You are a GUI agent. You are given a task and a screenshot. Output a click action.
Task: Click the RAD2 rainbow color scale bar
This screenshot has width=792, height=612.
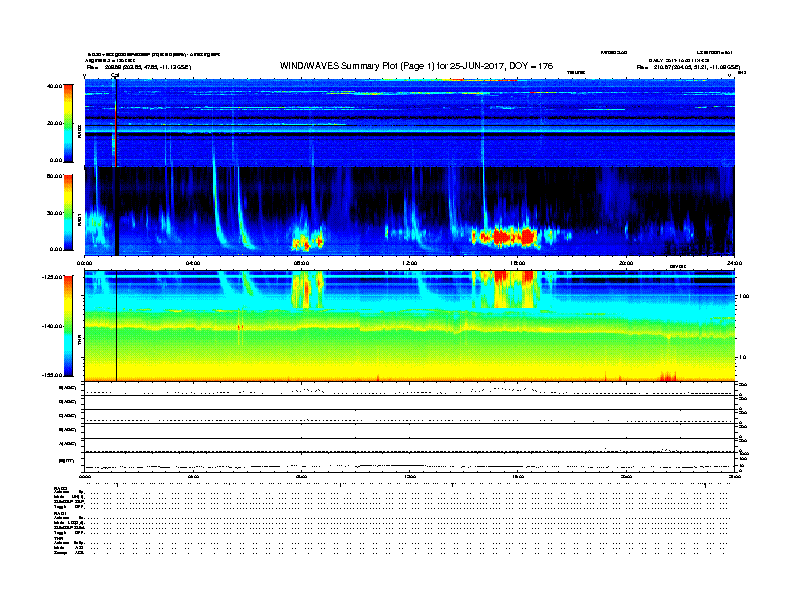(68, 123)
